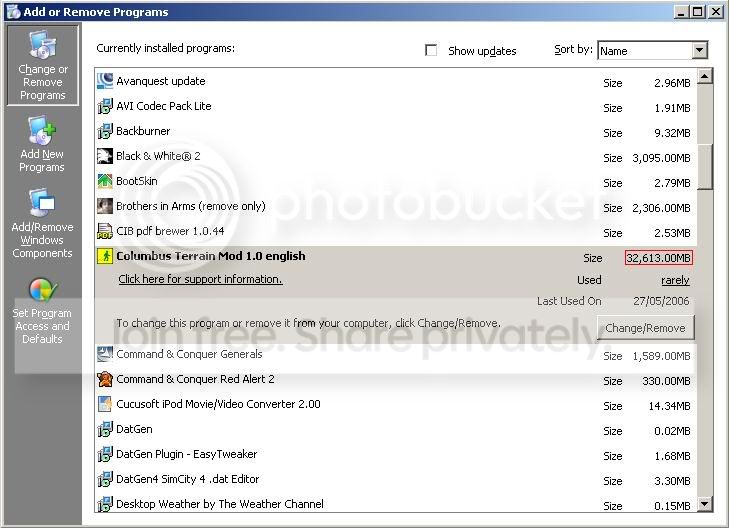Click the Brothers in Arms icon
This screenshot has width=729, height=528.
105,206
